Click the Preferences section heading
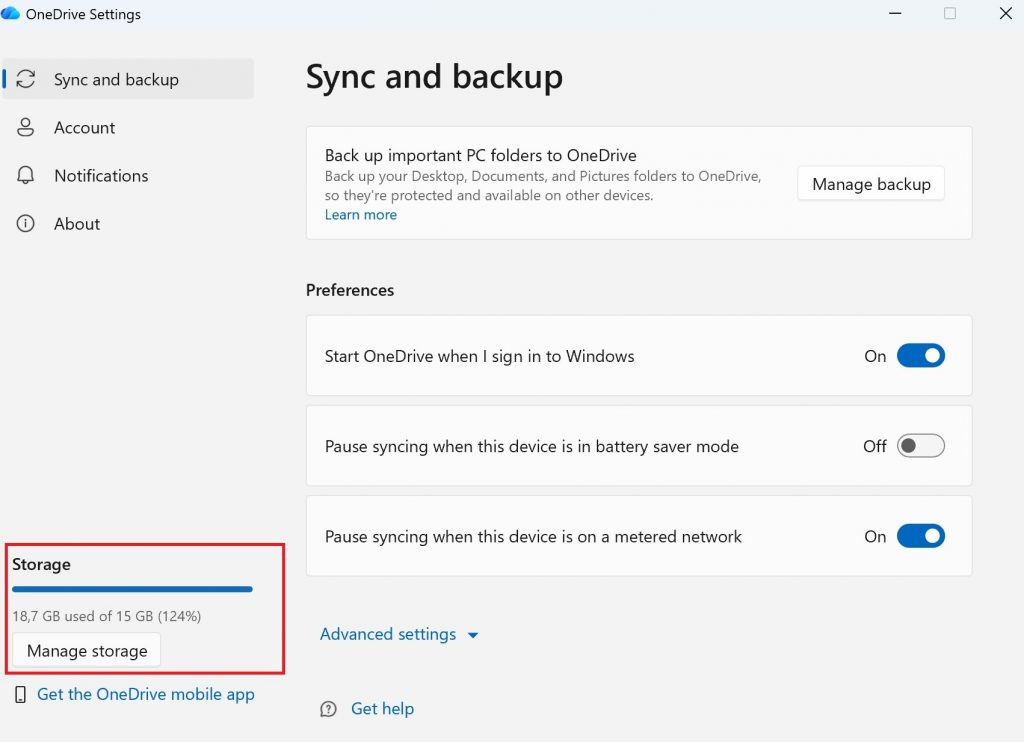The height and width of the screenshot is (742, 1024). coord(350,290)
